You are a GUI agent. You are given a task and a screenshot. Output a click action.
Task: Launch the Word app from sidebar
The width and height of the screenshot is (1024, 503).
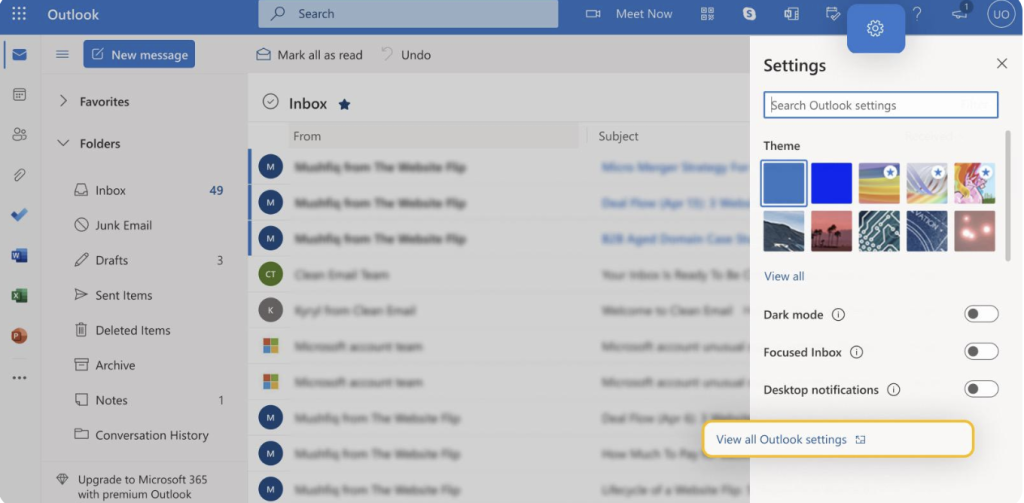tap(20, 255)
